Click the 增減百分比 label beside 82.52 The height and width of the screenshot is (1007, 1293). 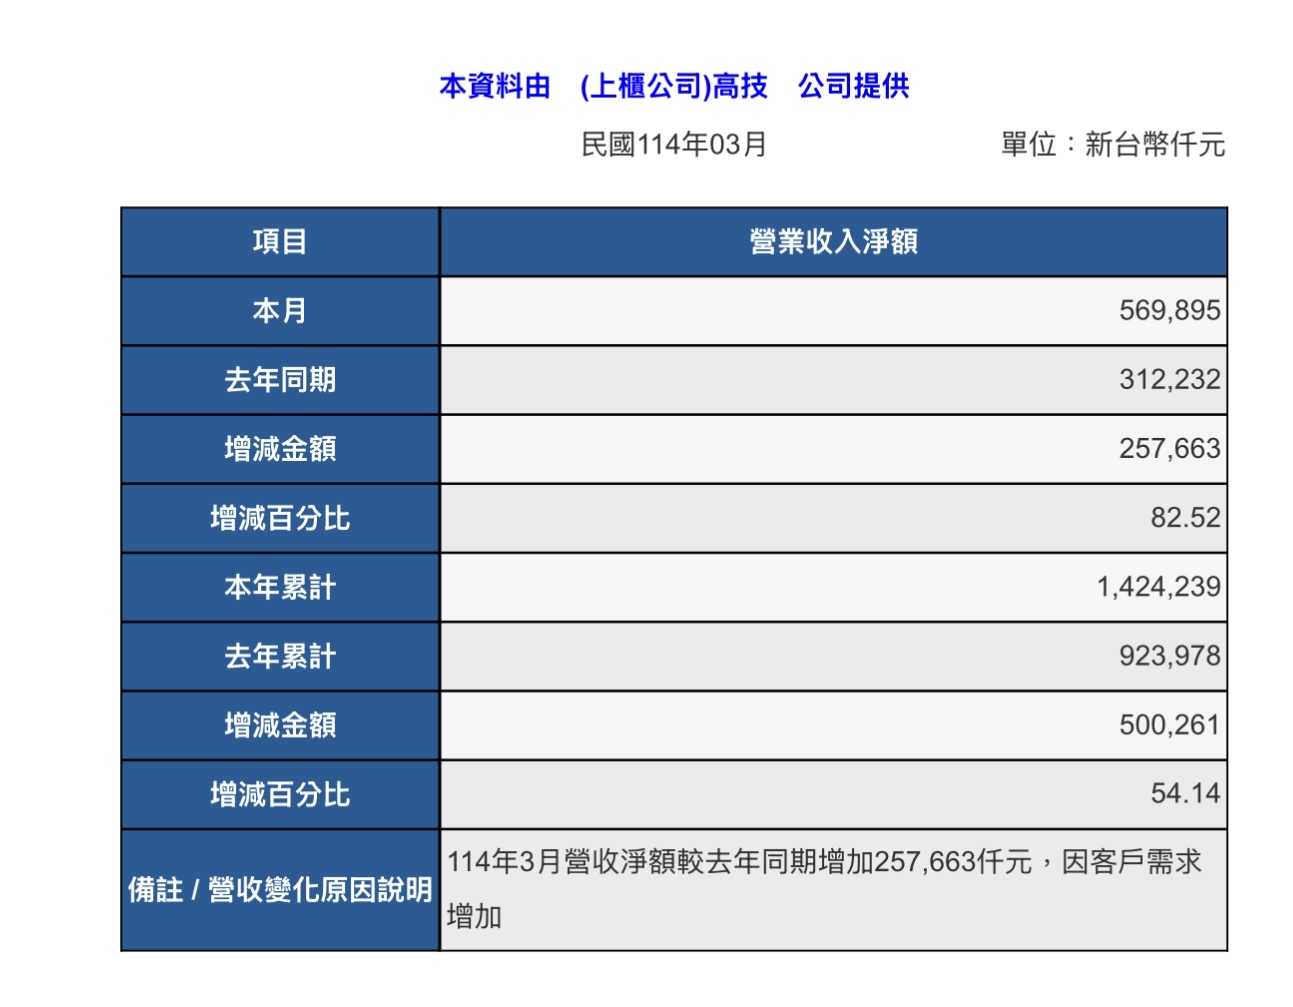click(x=280, y=518)
